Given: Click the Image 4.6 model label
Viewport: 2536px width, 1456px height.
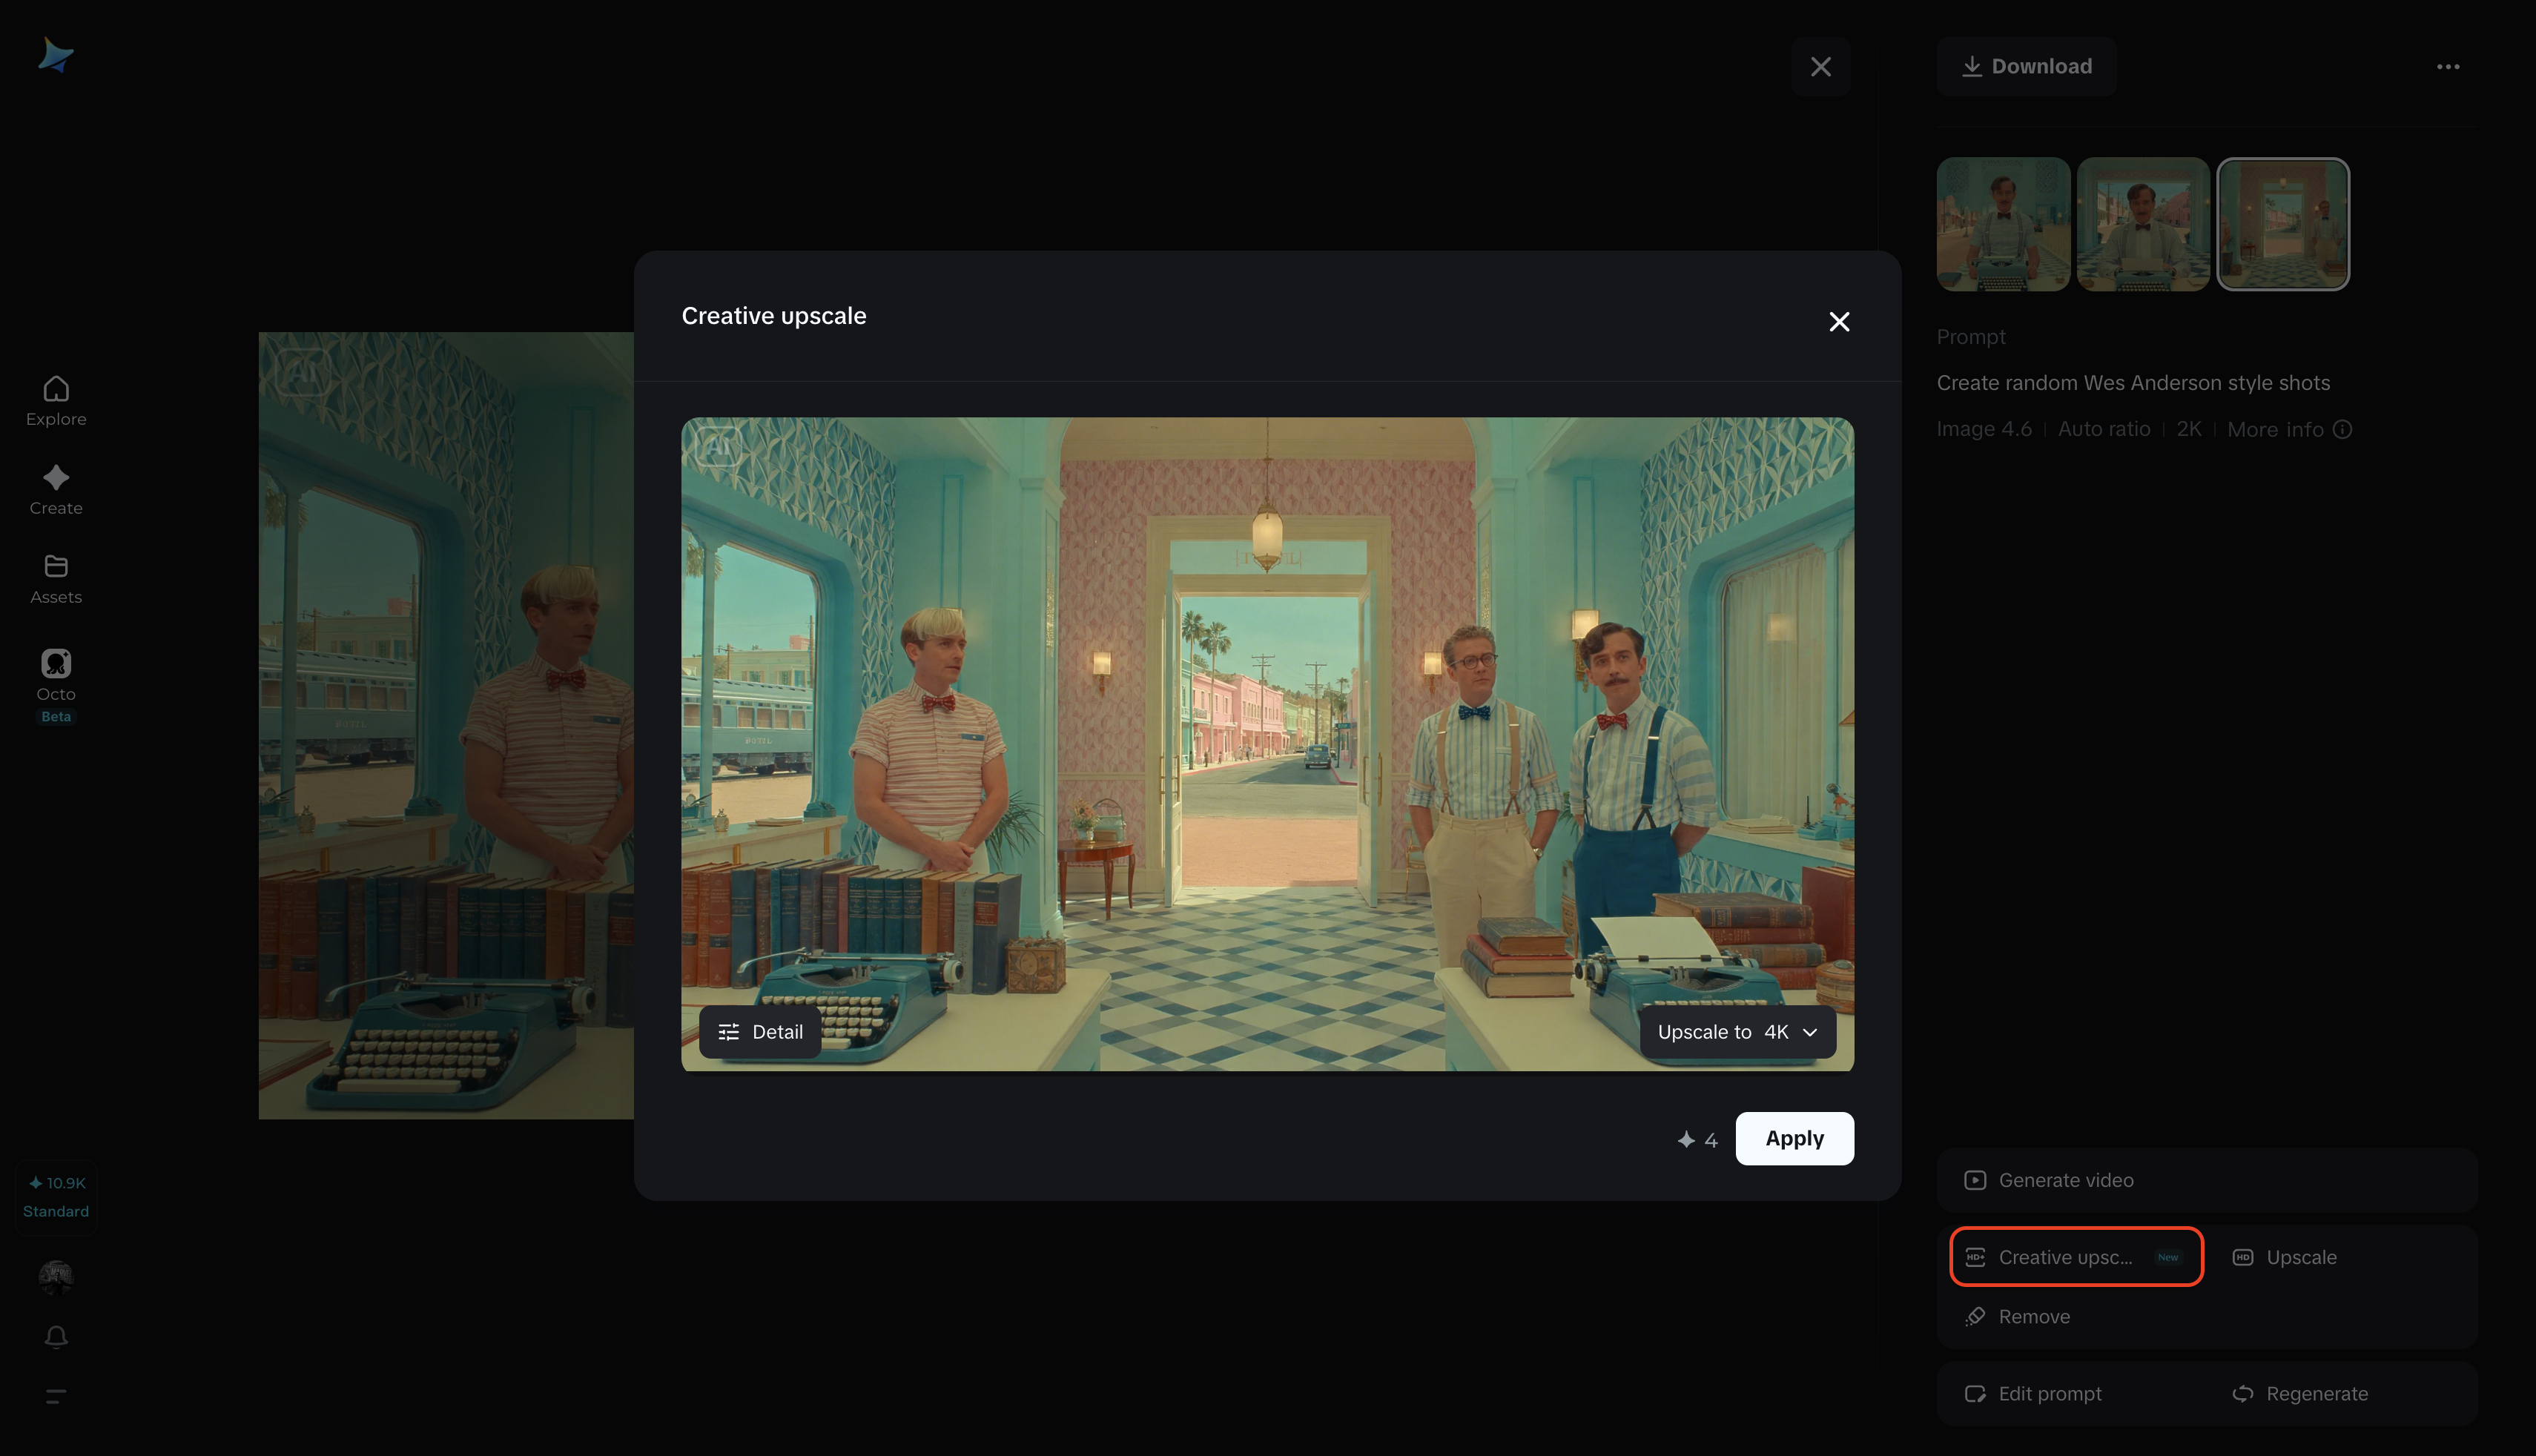Looking at the screenshot, I should coord(1984,430).
